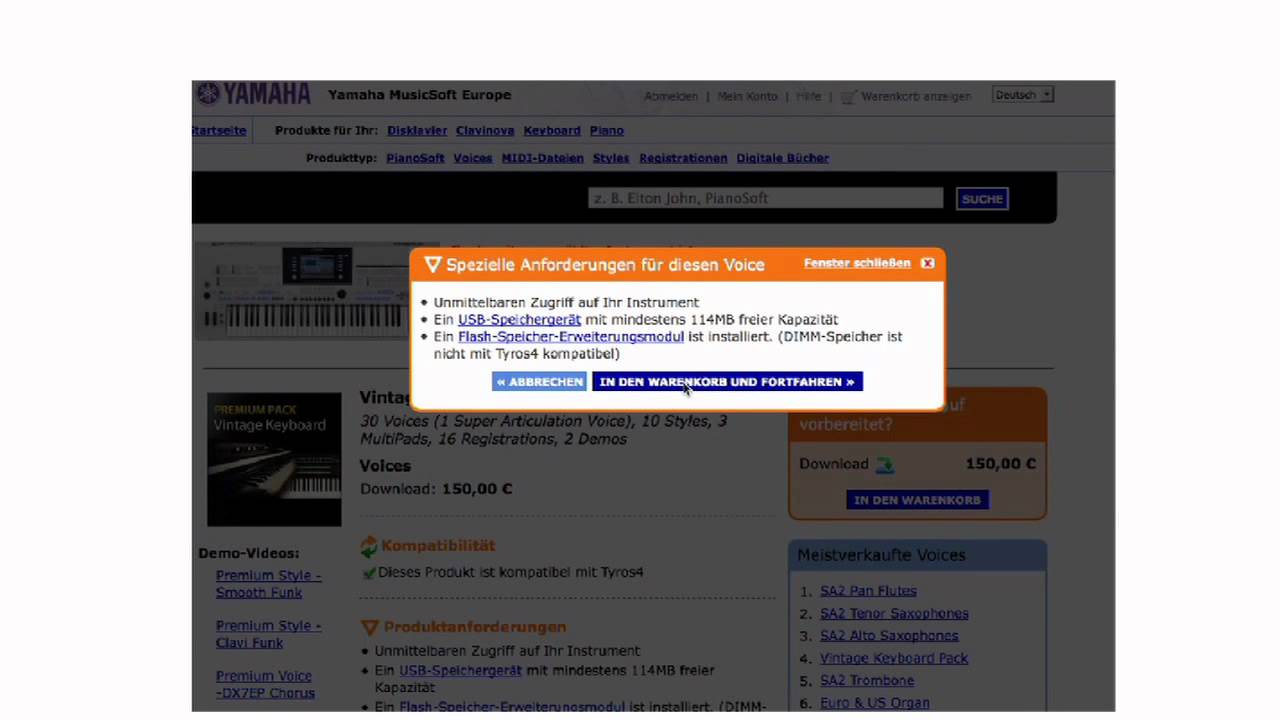Click 'Yamaha MusicSoft Europe' title text
Viewport: 1280px width, 720px height.
tap(419, 95)
